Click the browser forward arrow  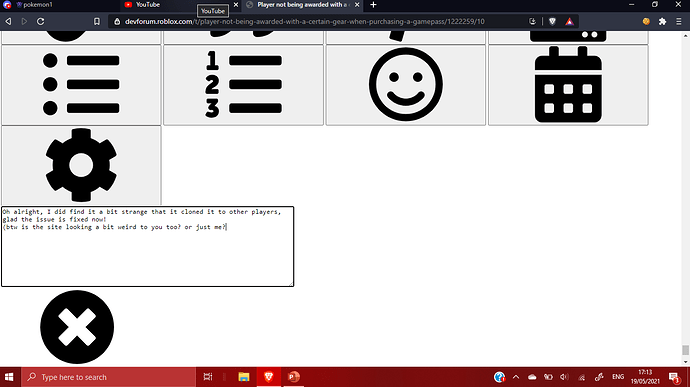click(24, 21)
